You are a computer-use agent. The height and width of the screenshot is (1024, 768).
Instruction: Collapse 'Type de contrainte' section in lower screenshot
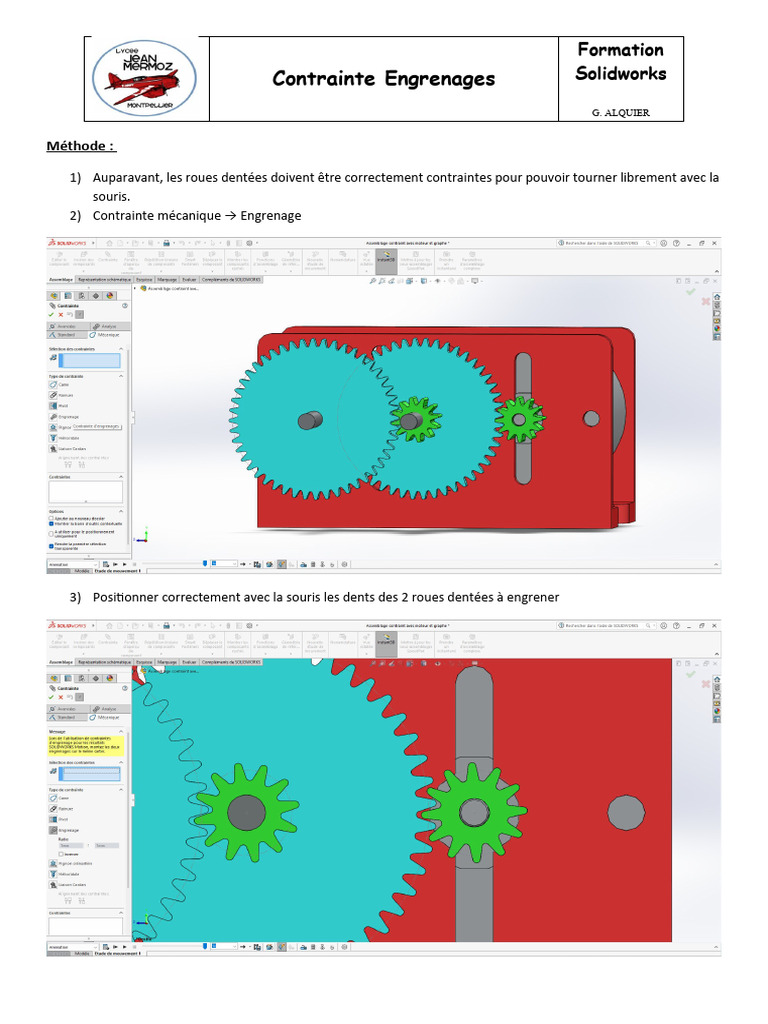121,790
